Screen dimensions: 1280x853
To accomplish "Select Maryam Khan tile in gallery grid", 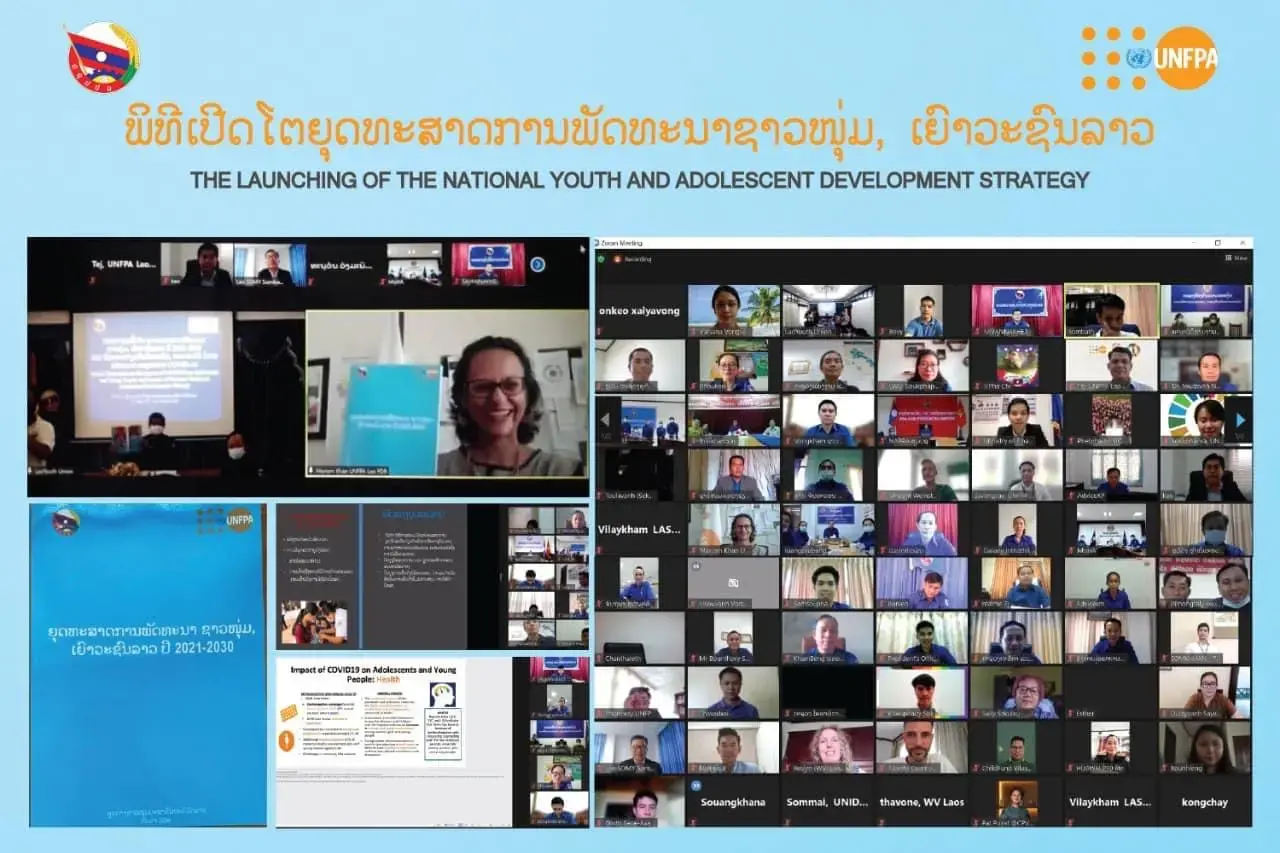I will 734,529.
